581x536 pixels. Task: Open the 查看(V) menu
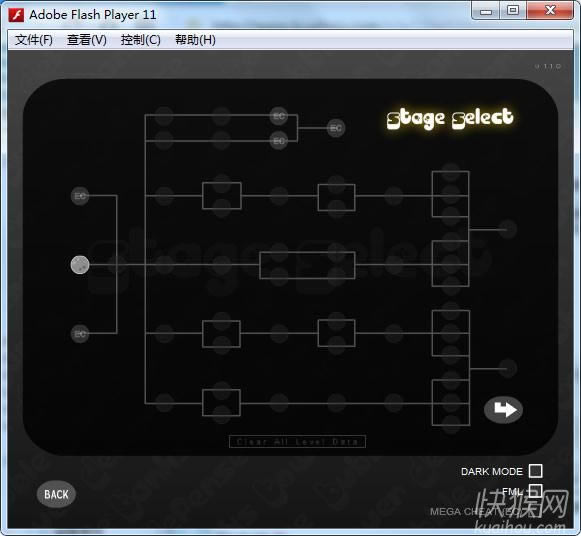tap(87, 40)
